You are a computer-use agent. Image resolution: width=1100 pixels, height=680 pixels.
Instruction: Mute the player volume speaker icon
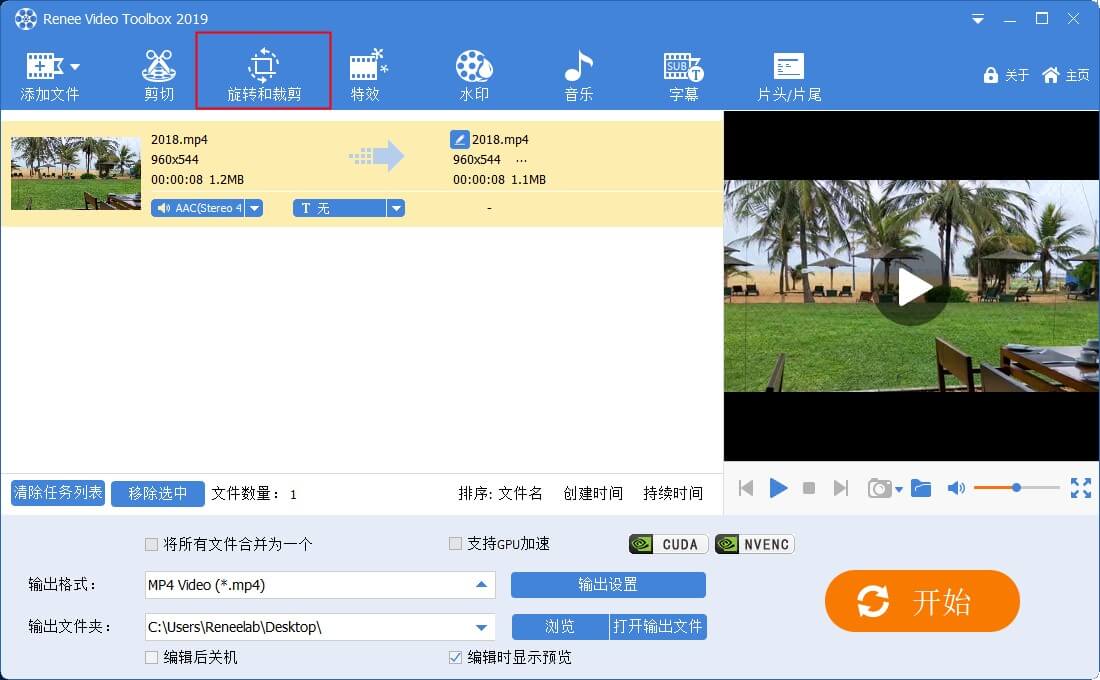[x=955, y=488]
